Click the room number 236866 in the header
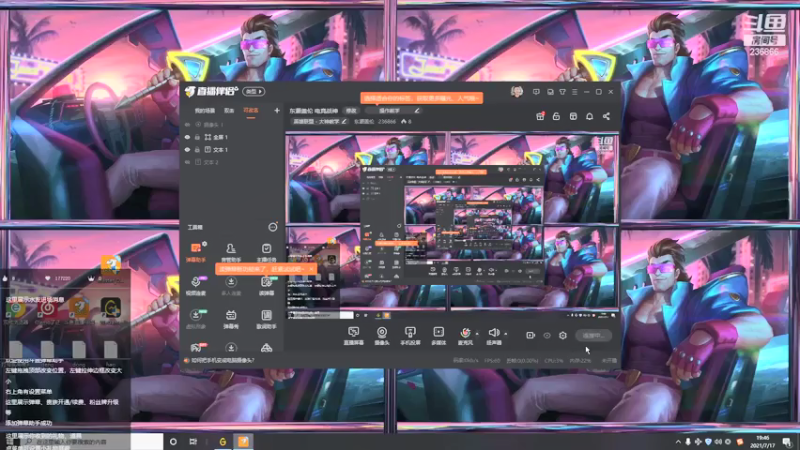Image resolution: width=800 pixels, height=450 pixels. click(387, 121)
